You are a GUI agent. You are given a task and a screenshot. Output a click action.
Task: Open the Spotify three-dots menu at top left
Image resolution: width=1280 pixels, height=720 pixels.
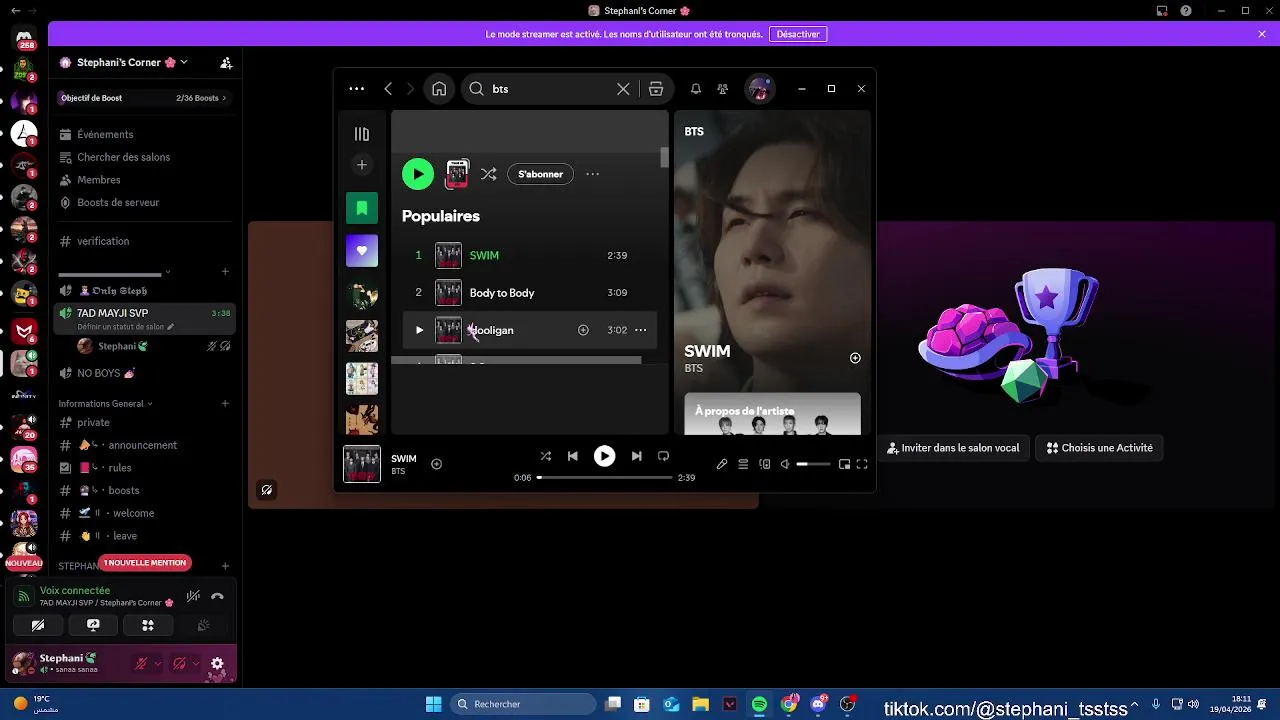point(357,89)
